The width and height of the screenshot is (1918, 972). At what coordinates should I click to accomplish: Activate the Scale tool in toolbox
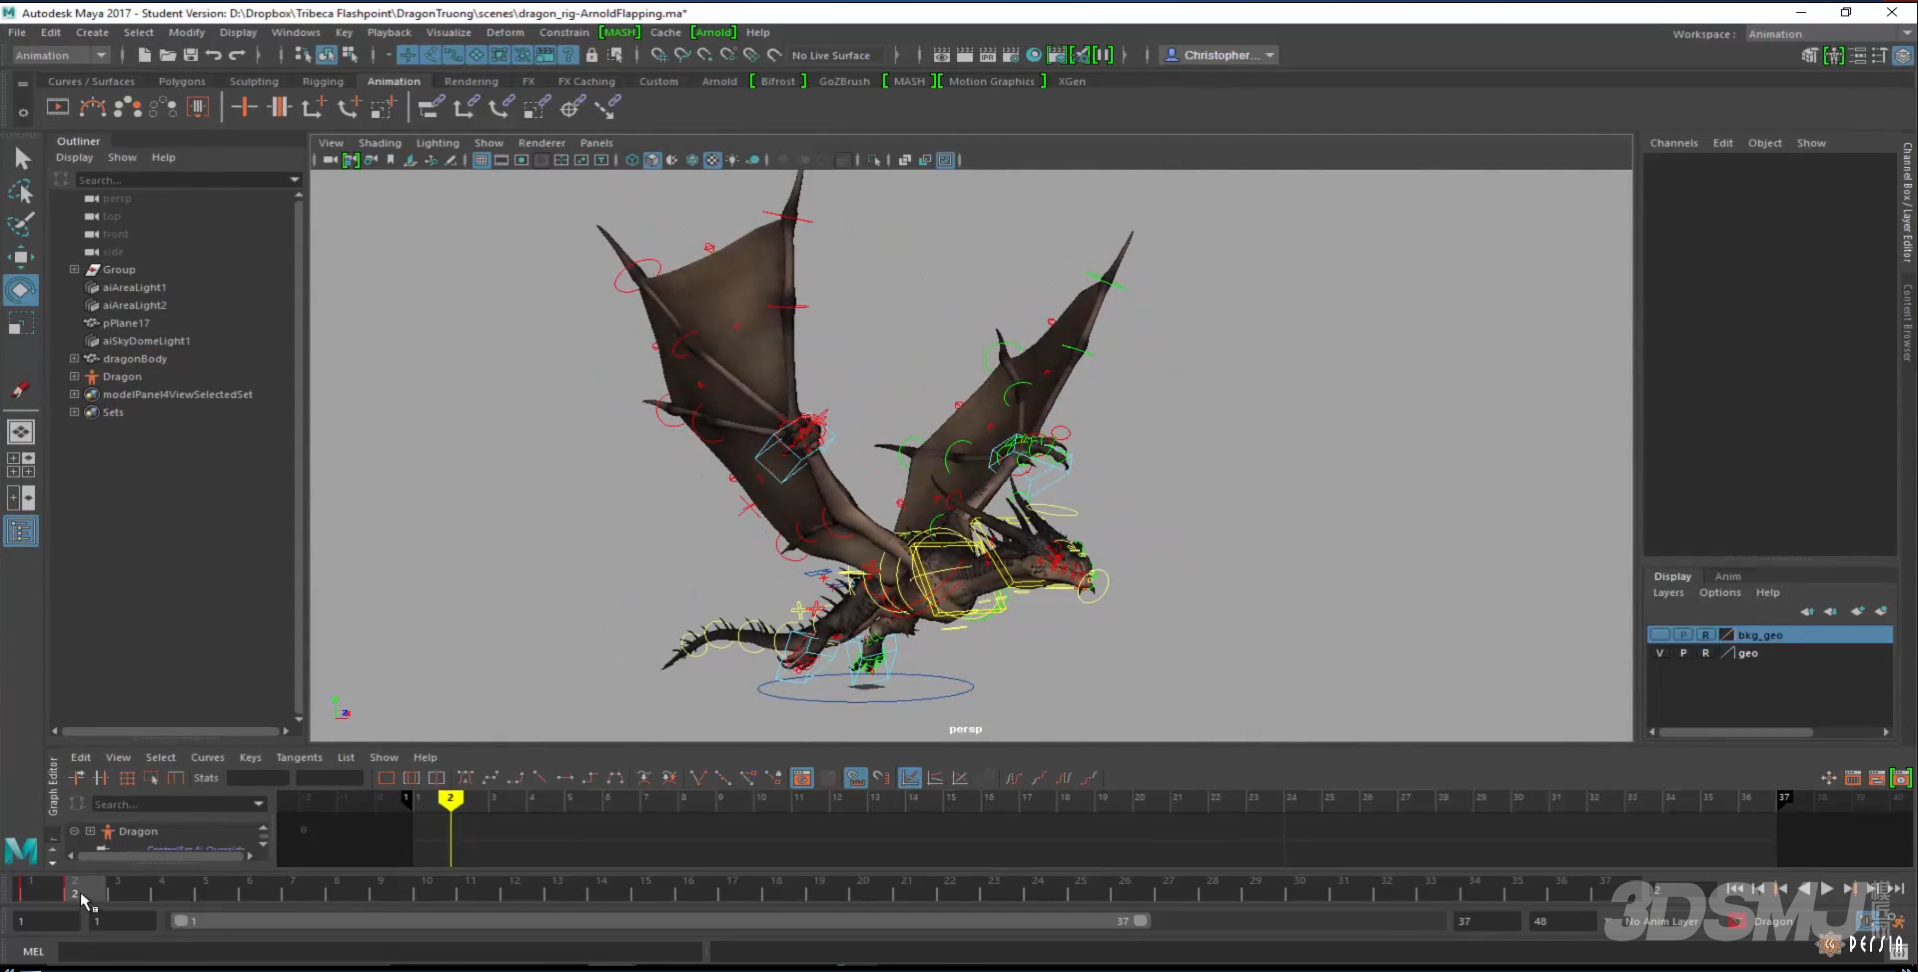coord(21,323)
